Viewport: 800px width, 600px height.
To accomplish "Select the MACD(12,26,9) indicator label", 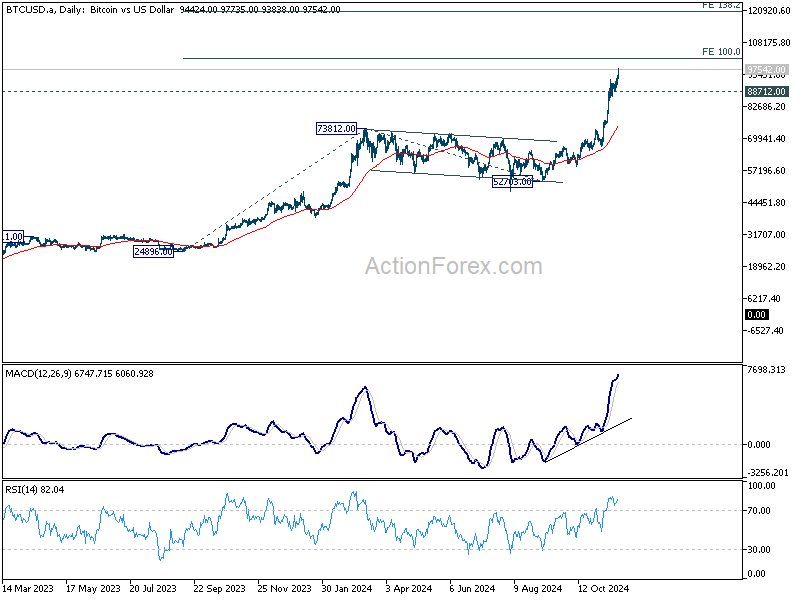I will pyautogui.click(x=39, y=373).
